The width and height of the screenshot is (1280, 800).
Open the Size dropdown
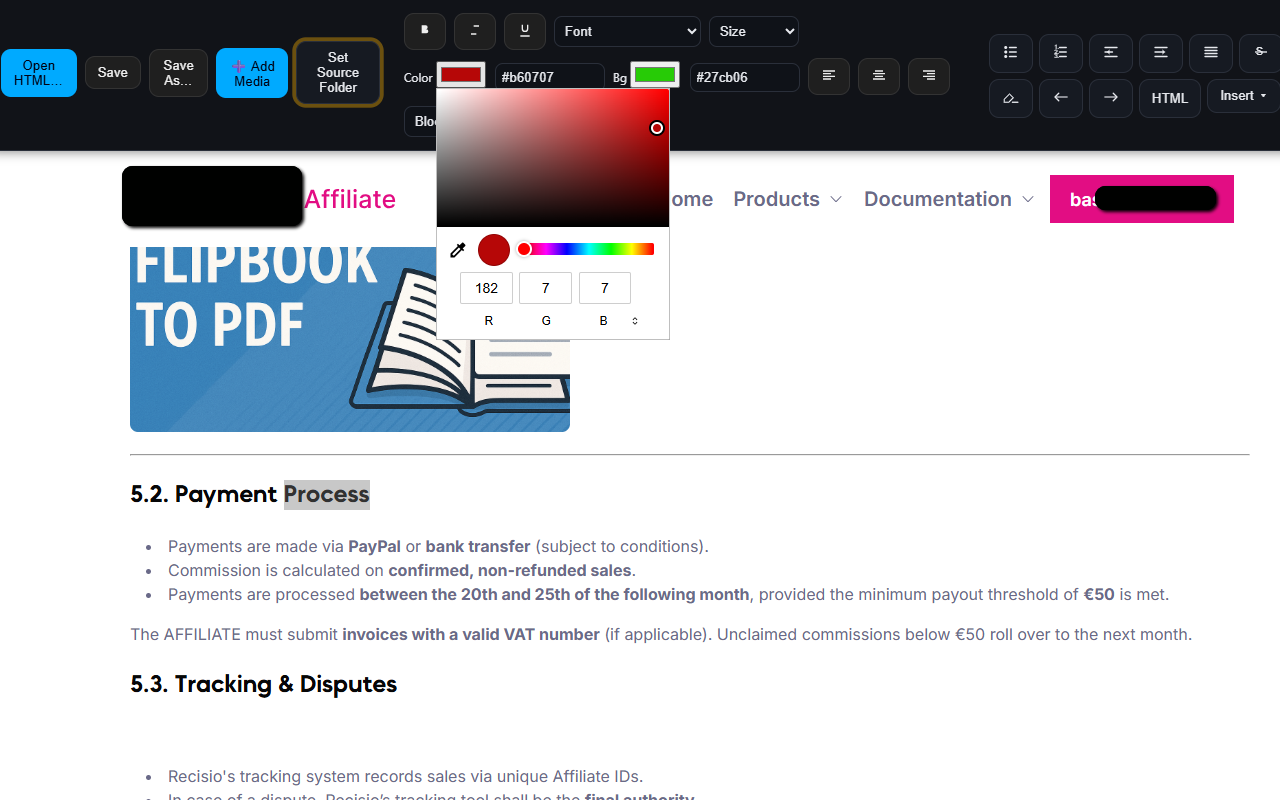click(x=753, y=31)
